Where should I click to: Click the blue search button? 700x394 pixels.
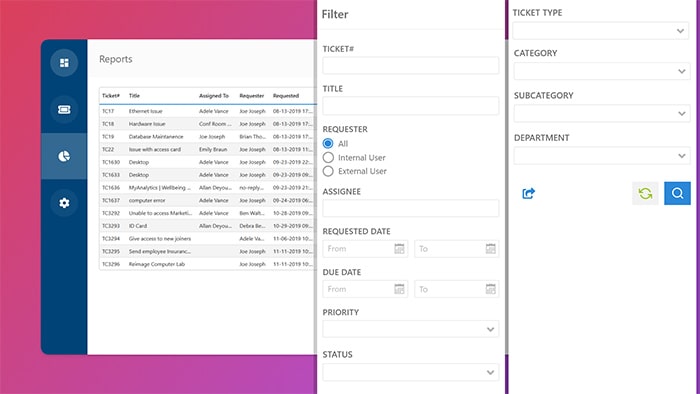coord(677,193)
